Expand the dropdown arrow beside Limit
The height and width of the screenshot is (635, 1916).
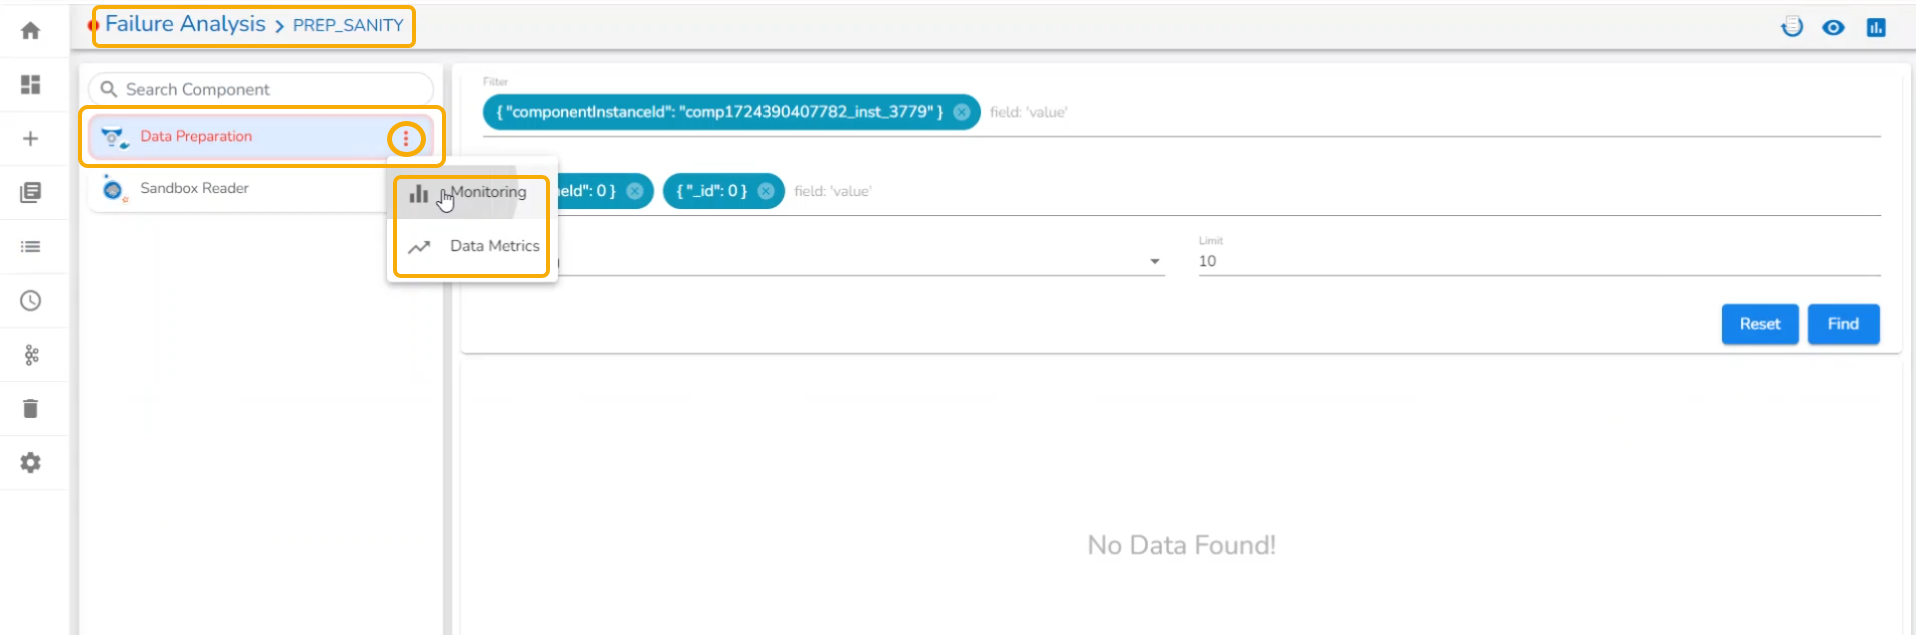pos(1155,262)
